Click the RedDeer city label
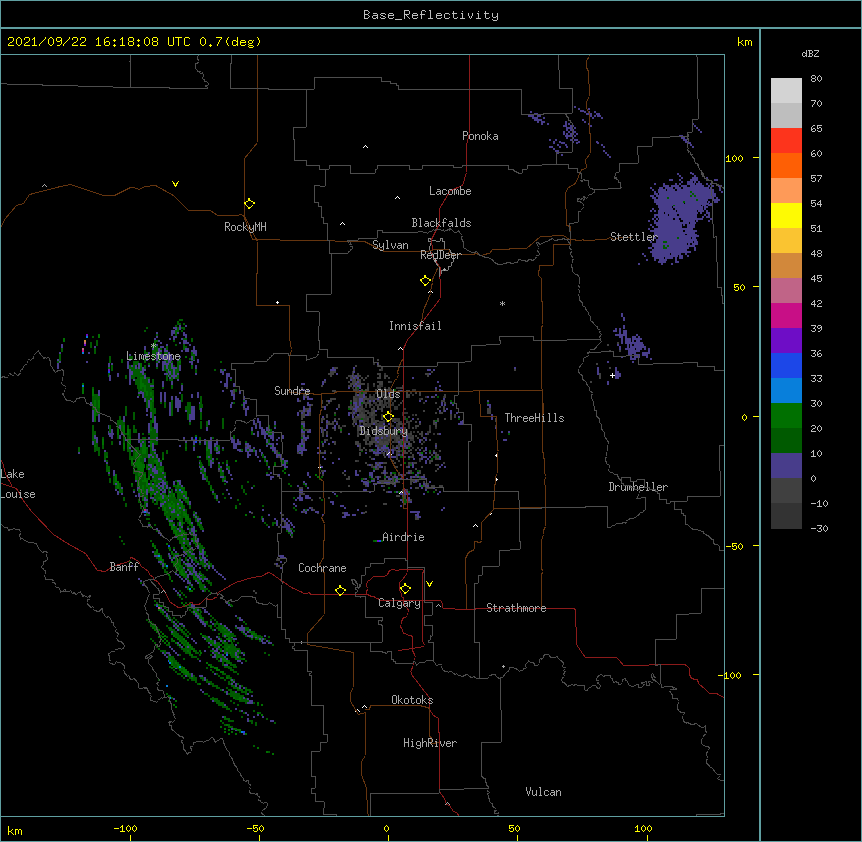Screen dimensions: 862x842 point(440,255)
